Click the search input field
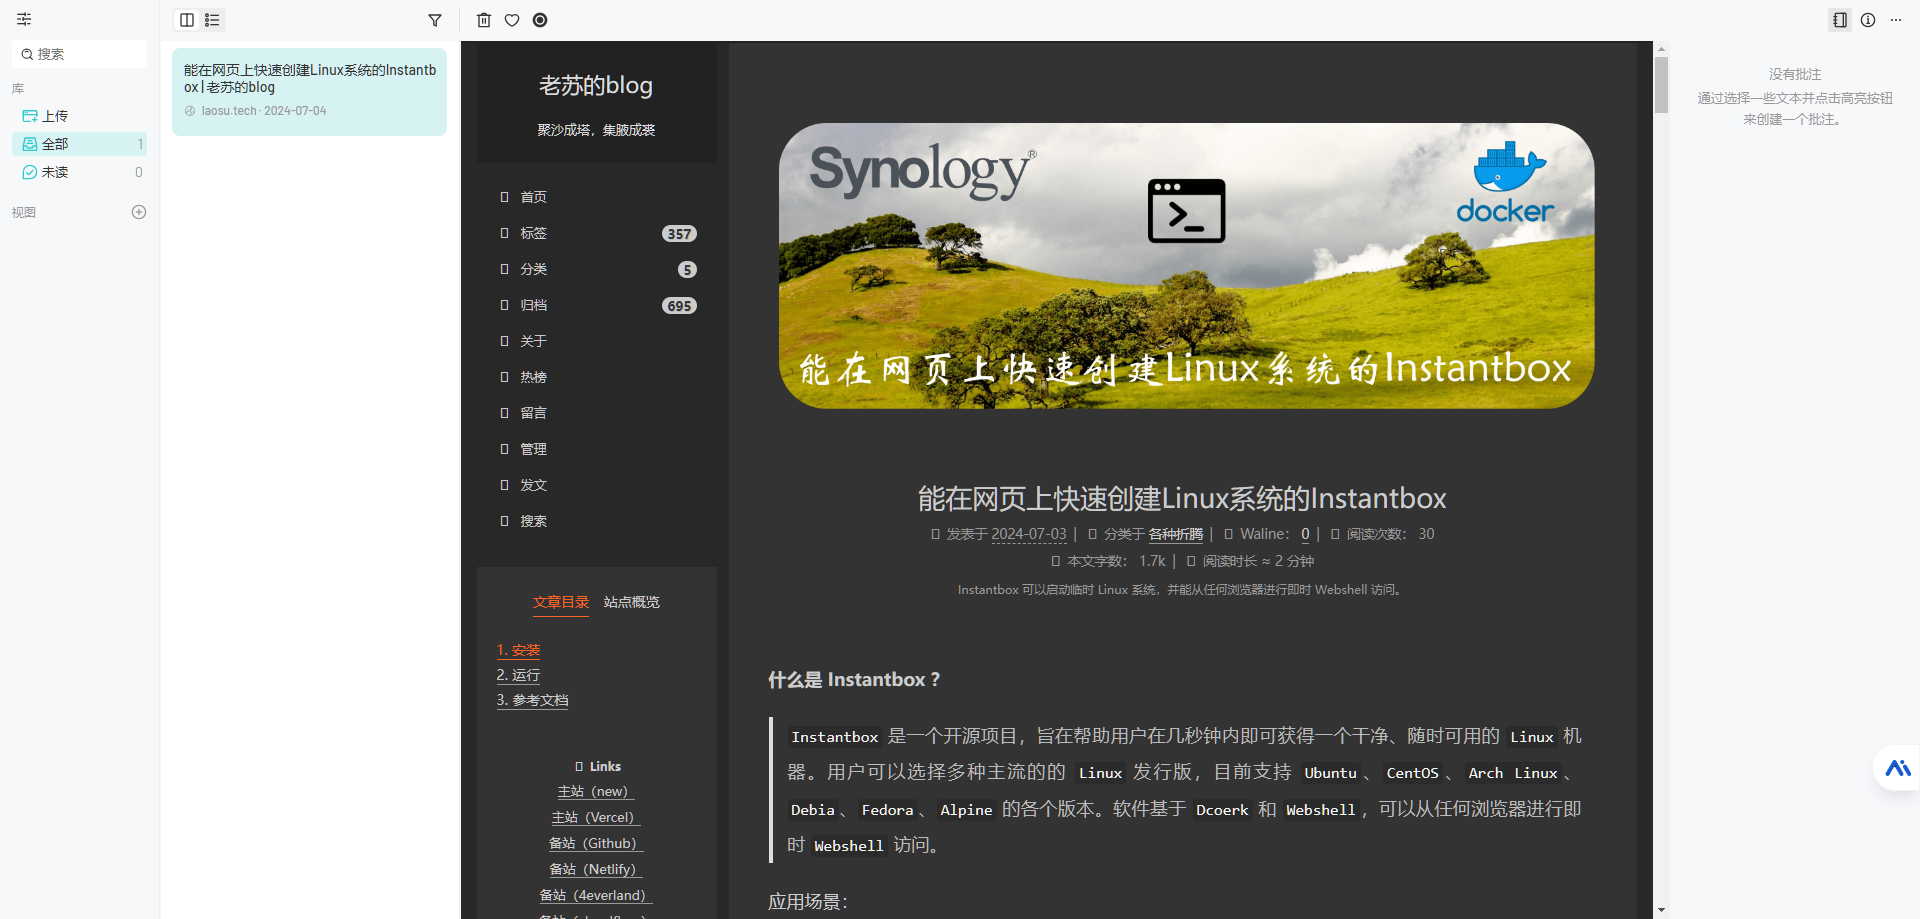The width and height of the screenshot is (1920, 919). click(80, 54)
